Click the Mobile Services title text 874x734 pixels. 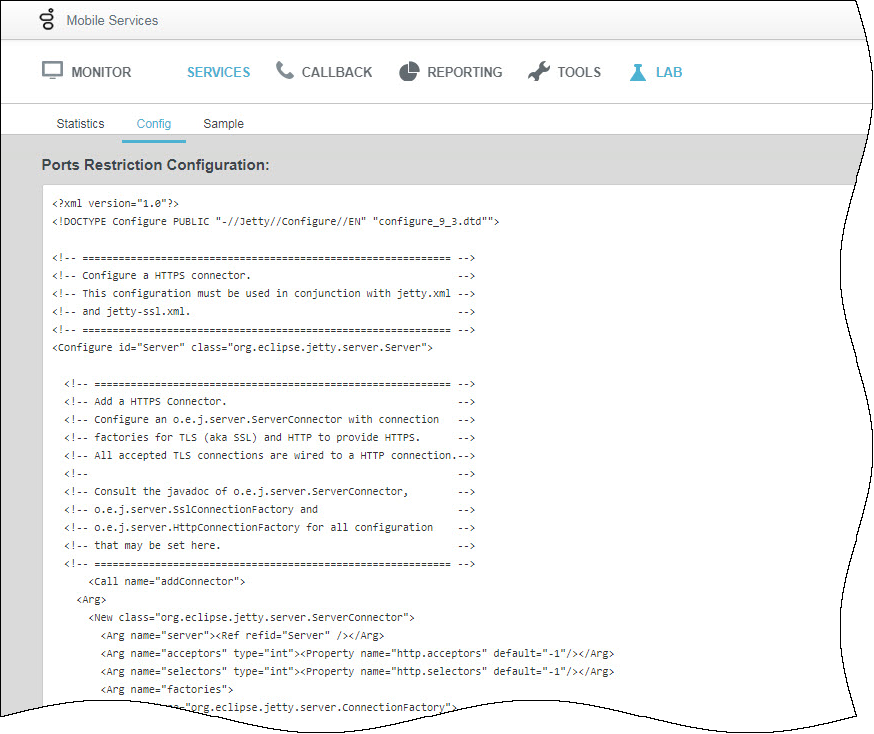[x=112, y=20]
